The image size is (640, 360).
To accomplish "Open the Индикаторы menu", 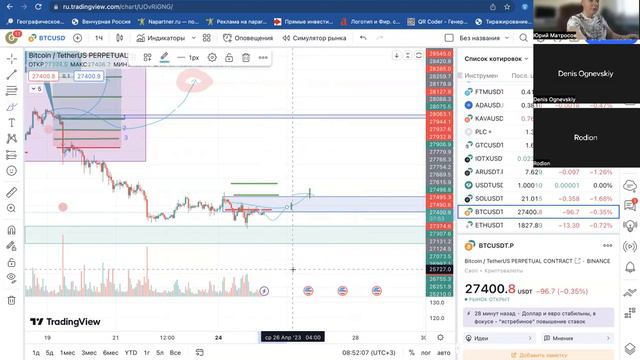I will [160, 38].
